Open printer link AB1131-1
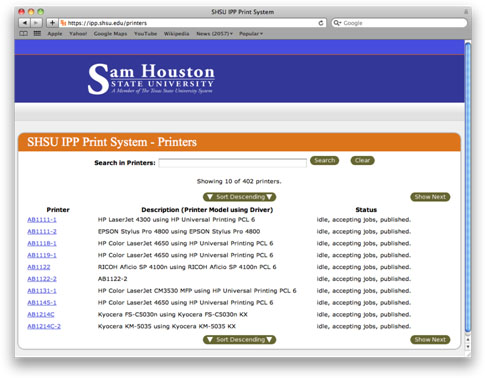The width and height of the screenshot is (485, 378). 42,291
